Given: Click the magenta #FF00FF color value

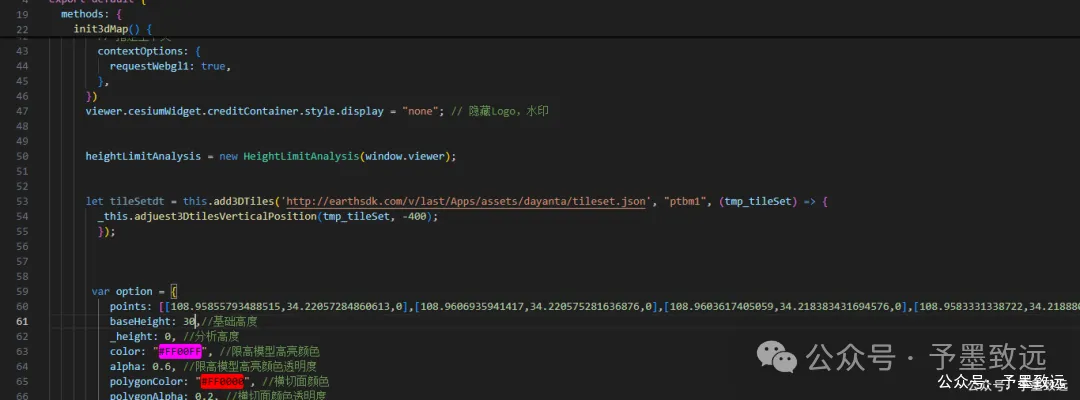Looking at the screenshot, I should point(181,352).
